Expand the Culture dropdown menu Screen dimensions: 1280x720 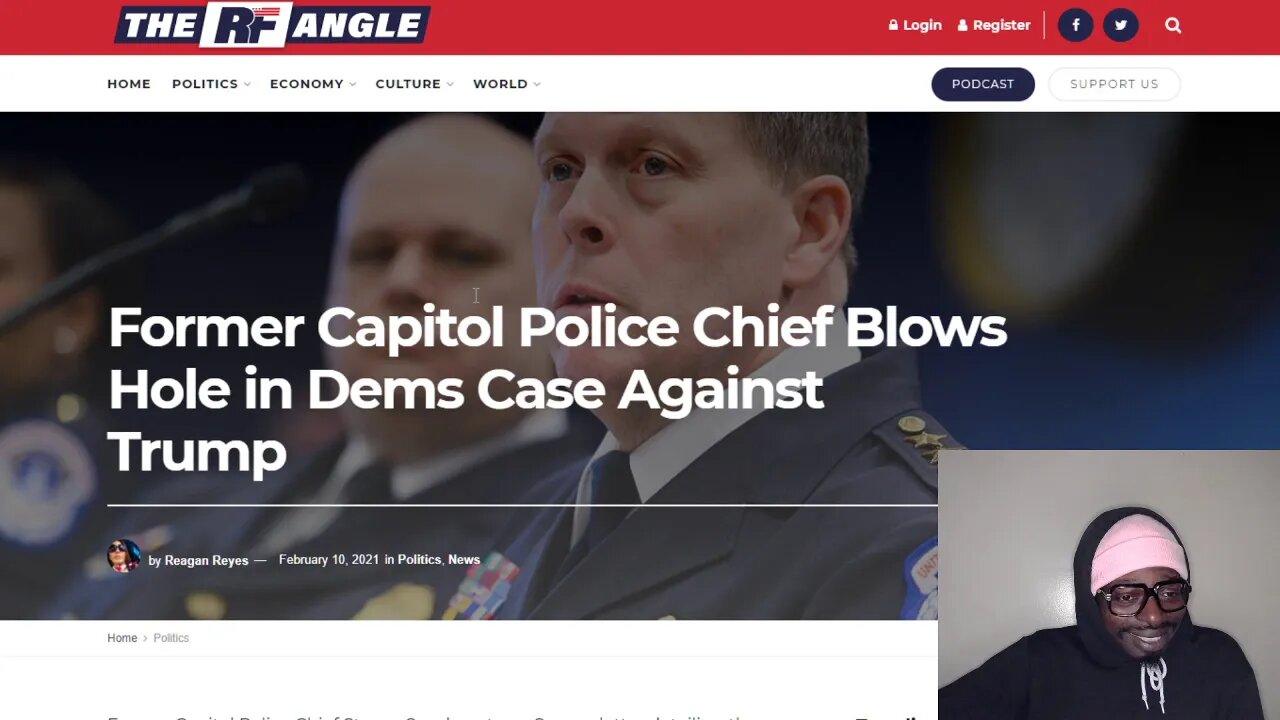pos(414,84)
